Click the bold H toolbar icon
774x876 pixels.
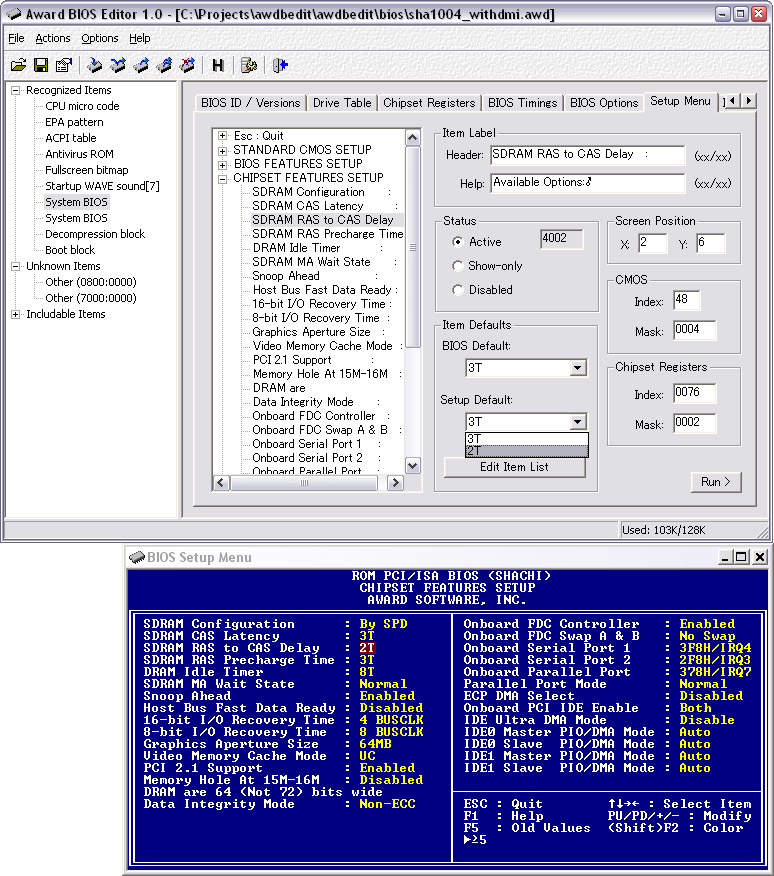pos(218,65)
